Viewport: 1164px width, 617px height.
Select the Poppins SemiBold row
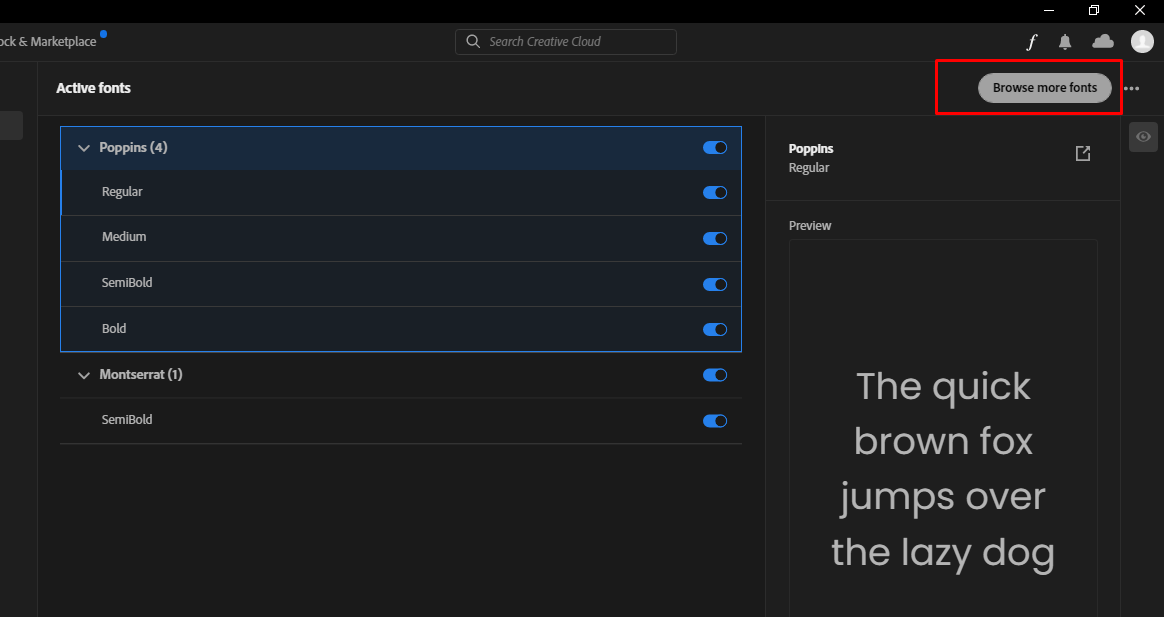click(x=401, y=284)
